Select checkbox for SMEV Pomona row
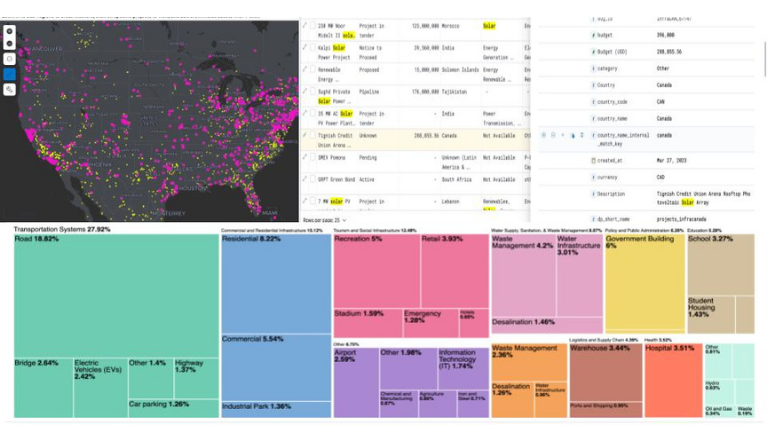 313,157
